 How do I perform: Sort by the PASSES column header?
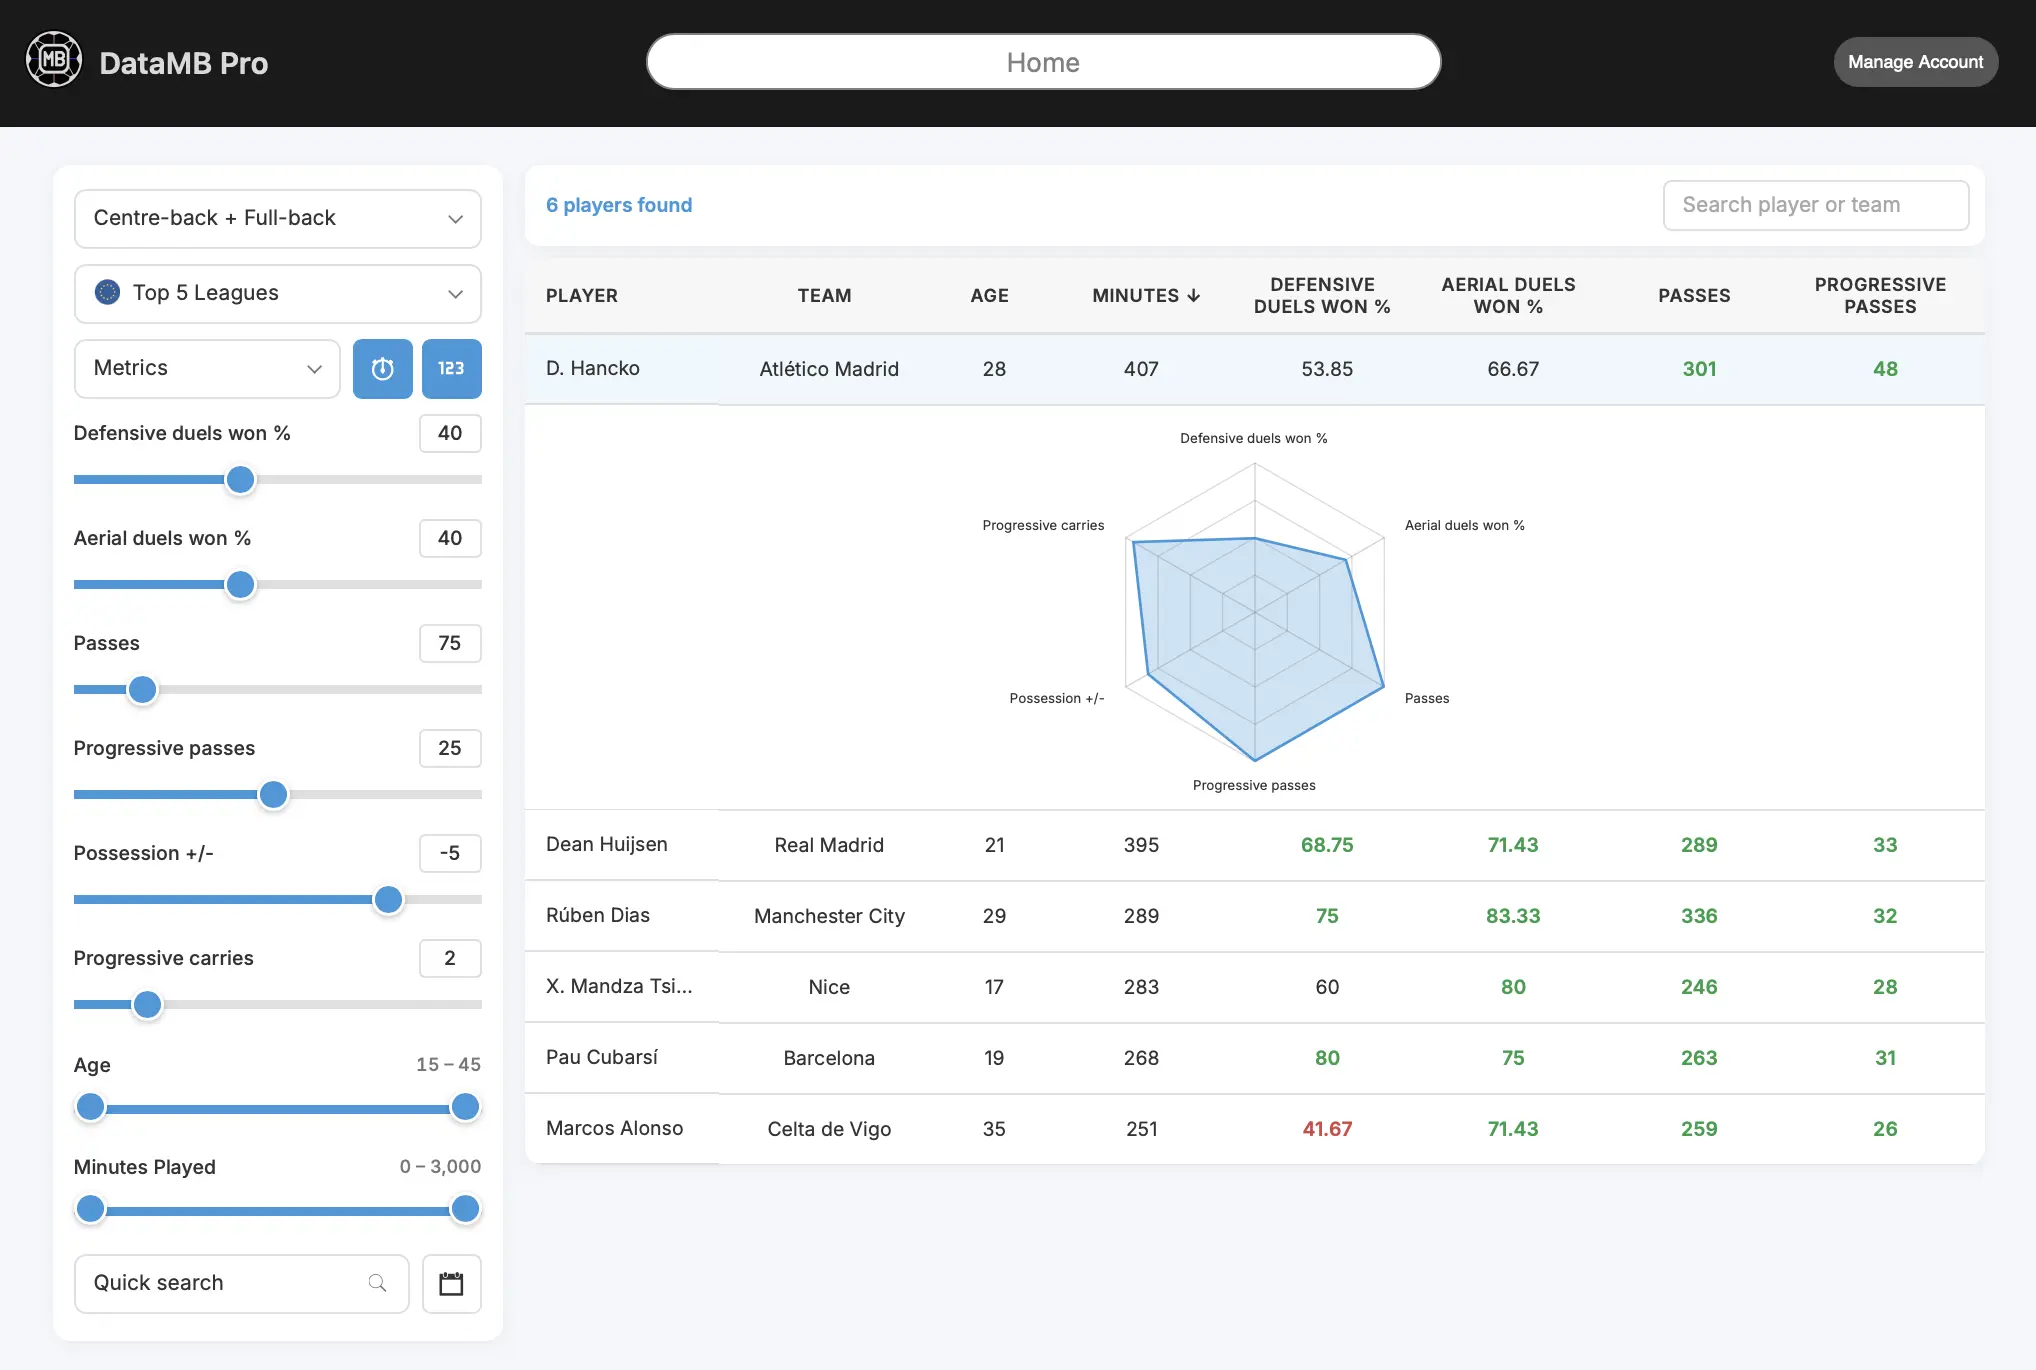pyautogui.click(x=1694, y=296)
